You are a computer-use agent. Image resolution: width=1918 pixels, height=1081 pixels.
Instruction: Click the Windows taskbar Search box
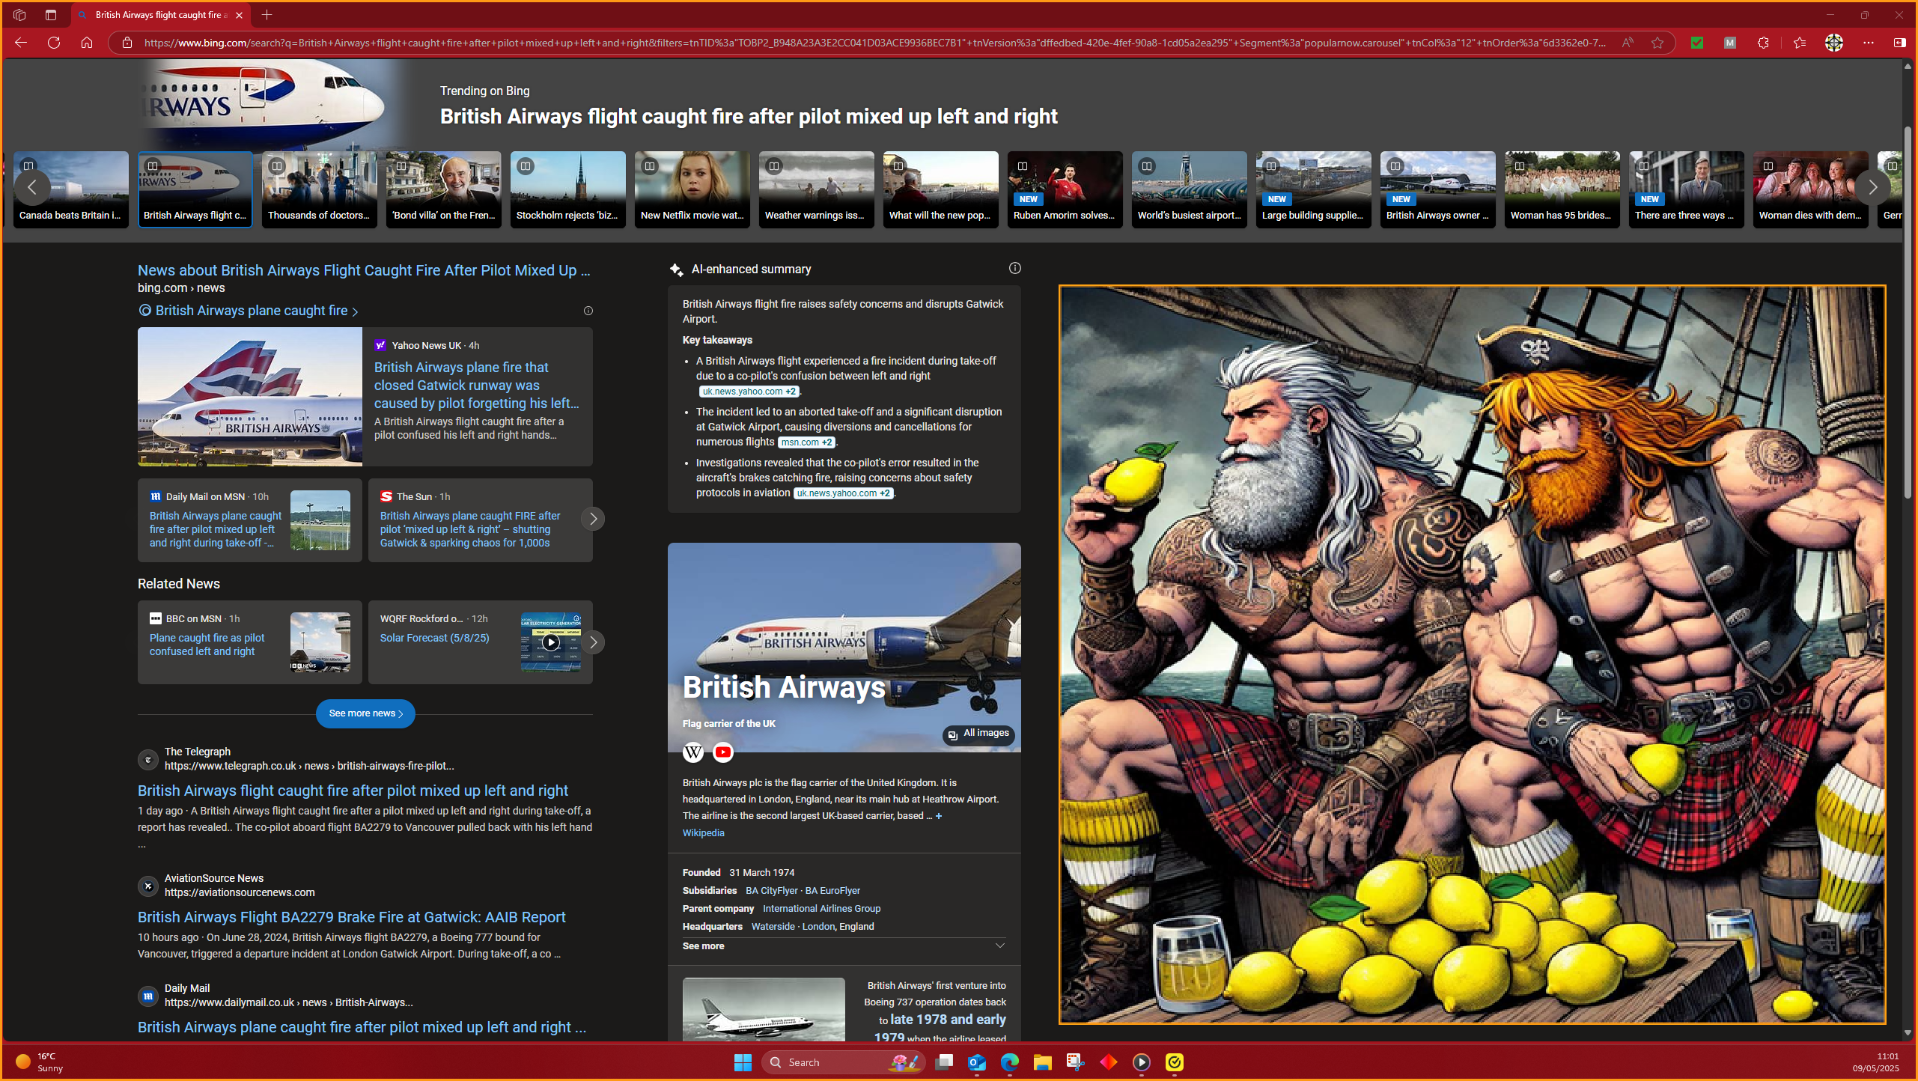(x=843, y=1062)
